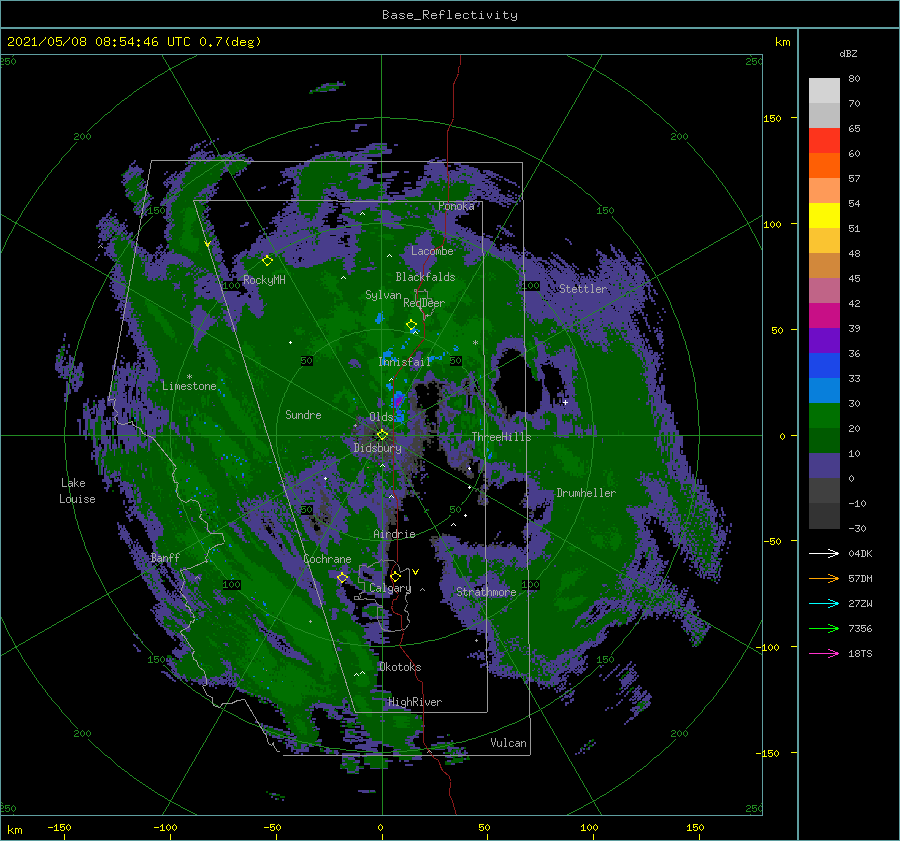Viewport: 900px width, 841px height.
Task: Click the cyan 27ZW arrow in the legend
Action: [824, 603]
